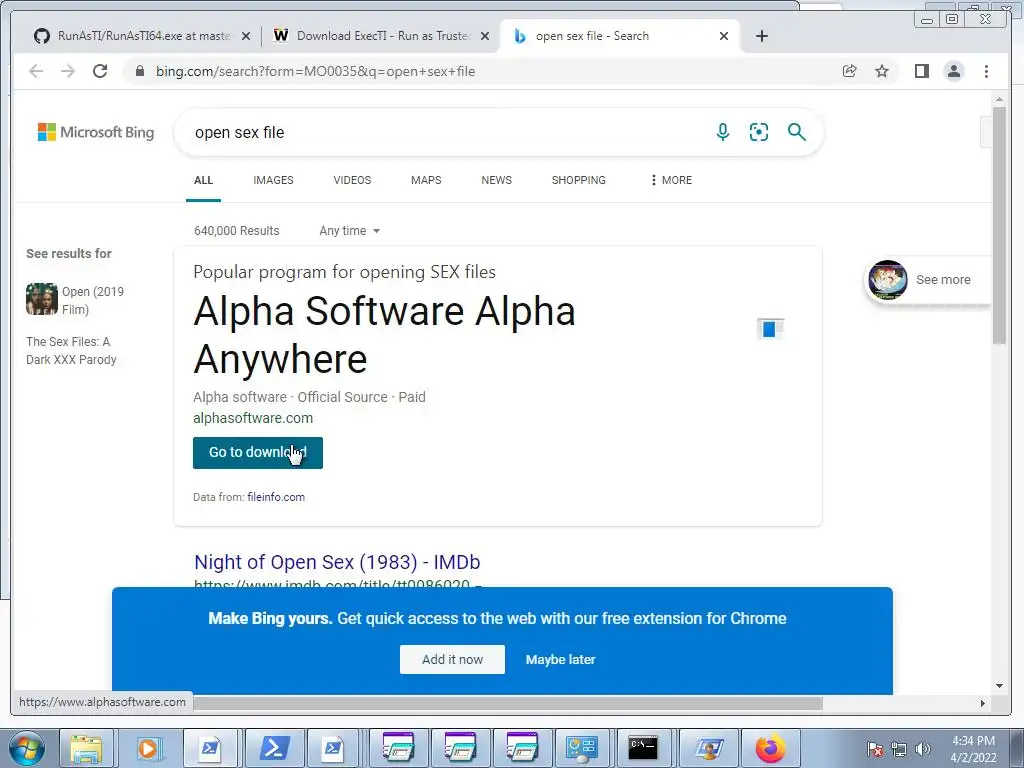Viewport: 1024px width, 768px height.
Task: Open the Control Panel taskbar icon
Action: [x=581, y=748]
